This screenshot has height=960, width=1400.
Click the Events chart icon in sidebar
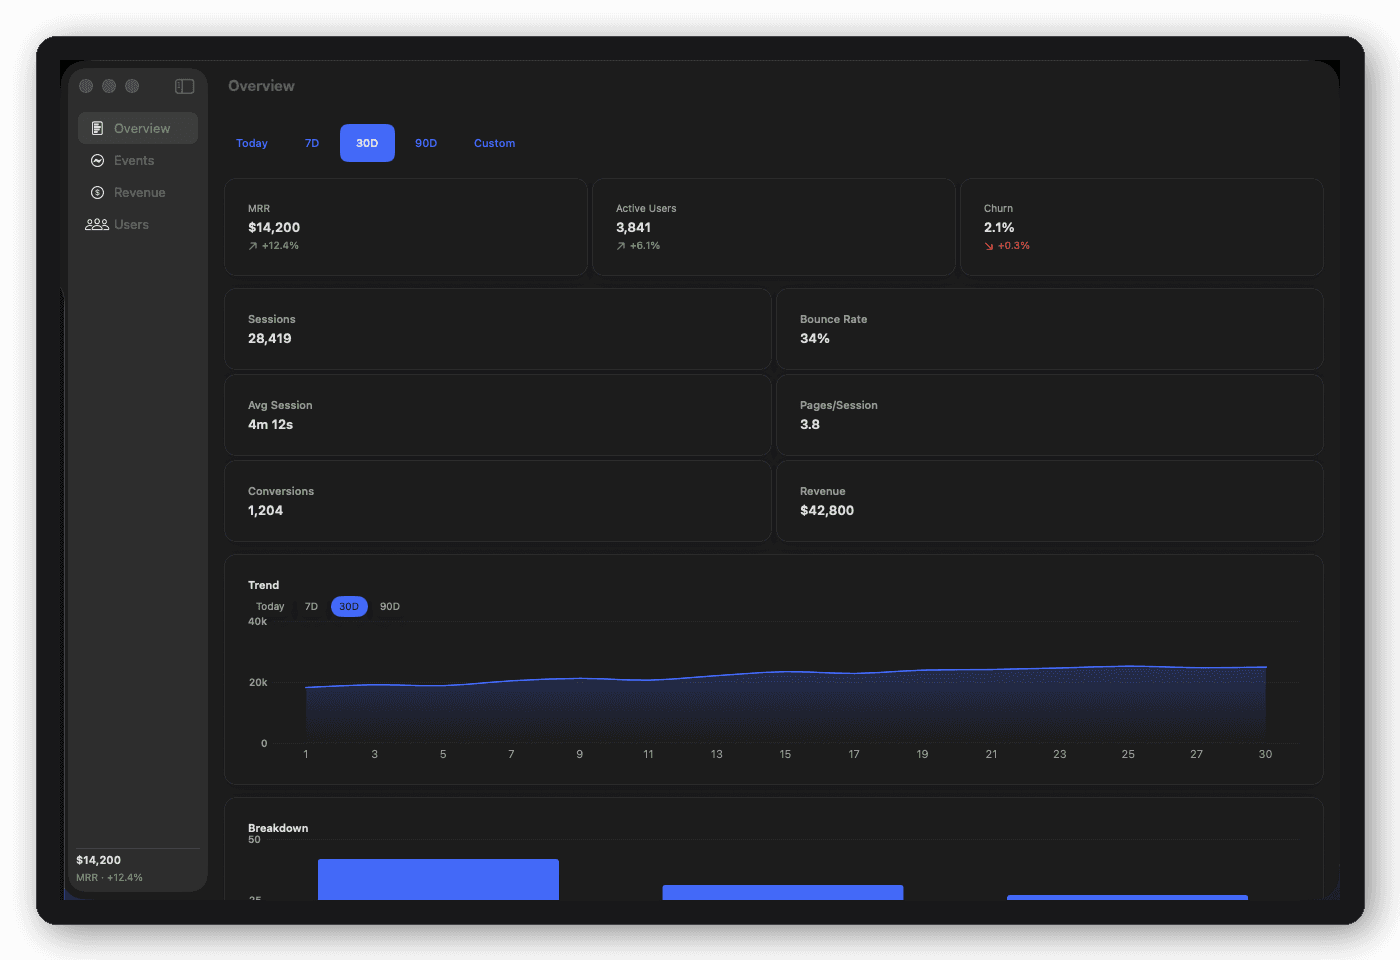tap(97, 160)
